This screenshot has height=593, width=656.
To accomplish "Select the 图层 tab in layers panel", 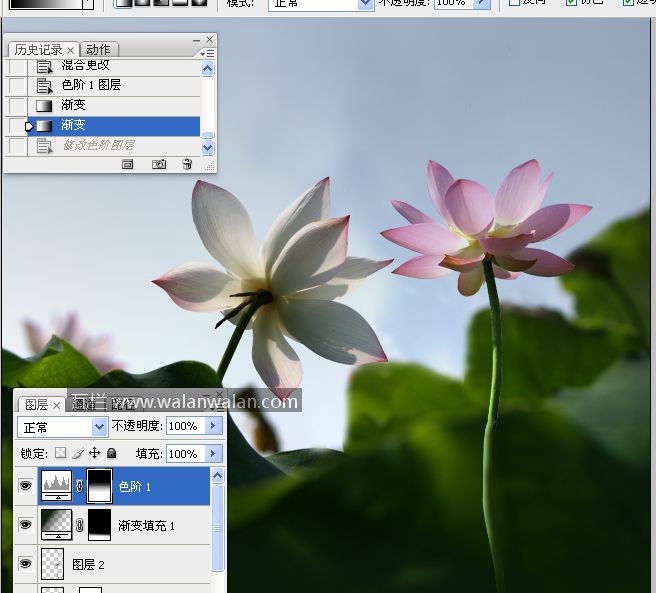I will [36, 404].
